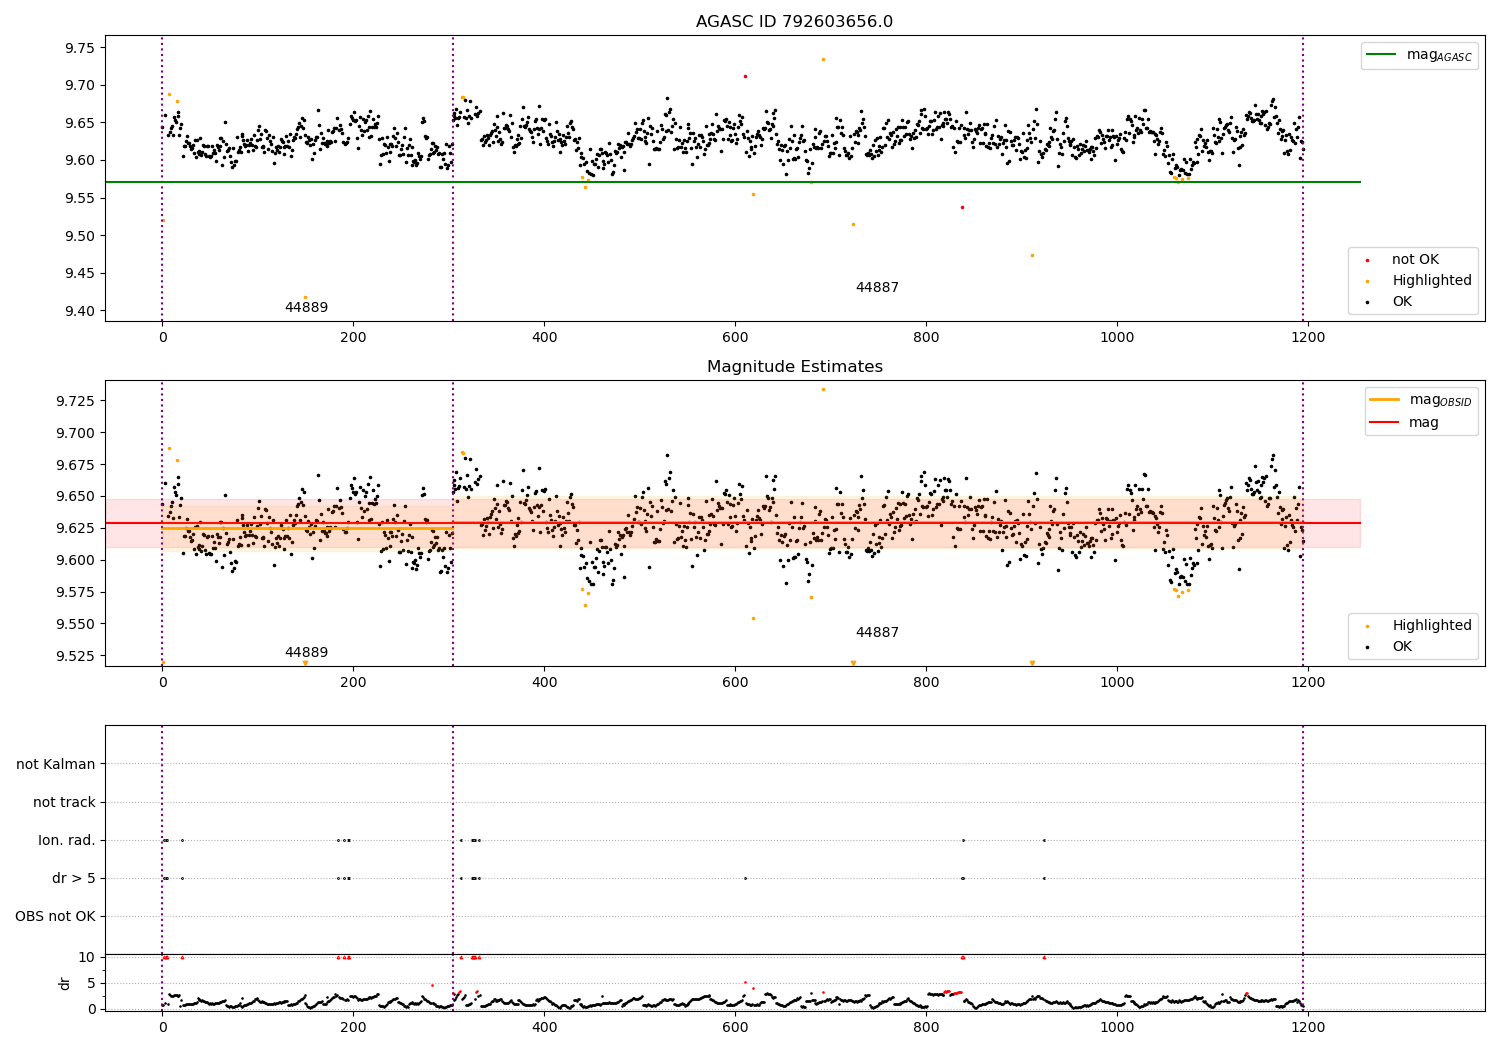Click the 44887 label in the top plot
Viewport: 1500px width, 1050px height.
(877, 288)
